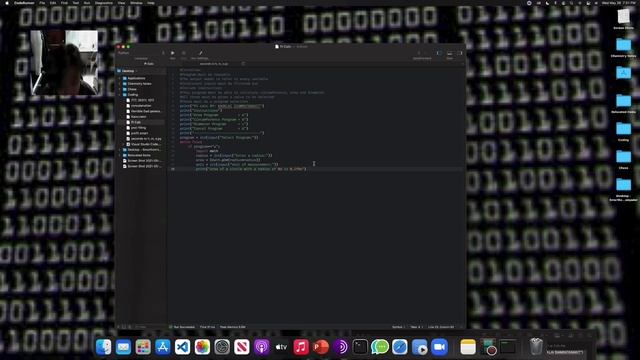Click the Stop button in the toolbar
This screenshot has height=360, width=640.
pos(184,53)
